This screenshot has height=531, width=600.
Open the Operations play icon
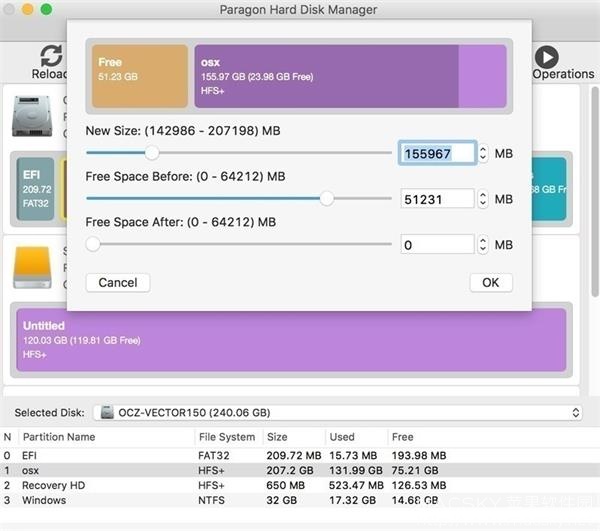[x=546, y=57]
